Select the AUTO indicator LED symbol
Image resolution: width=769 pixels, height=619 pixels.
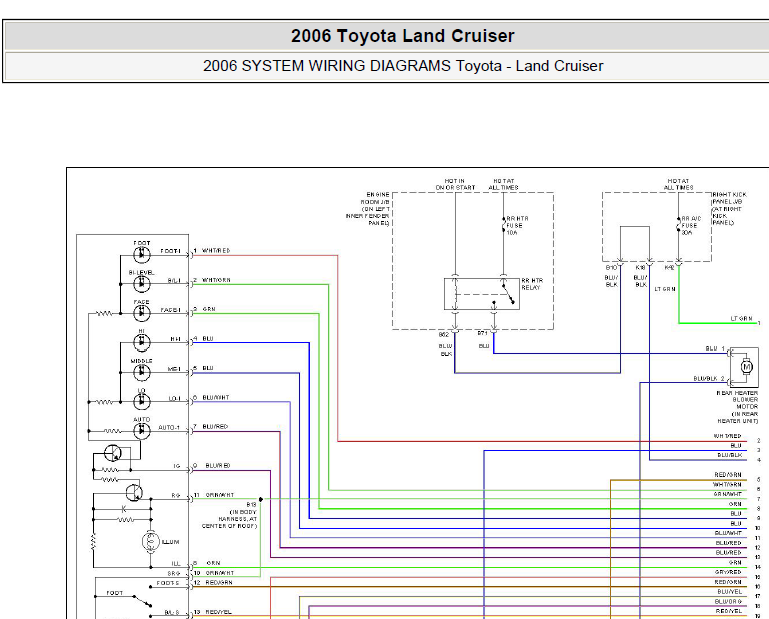point(142,431)
